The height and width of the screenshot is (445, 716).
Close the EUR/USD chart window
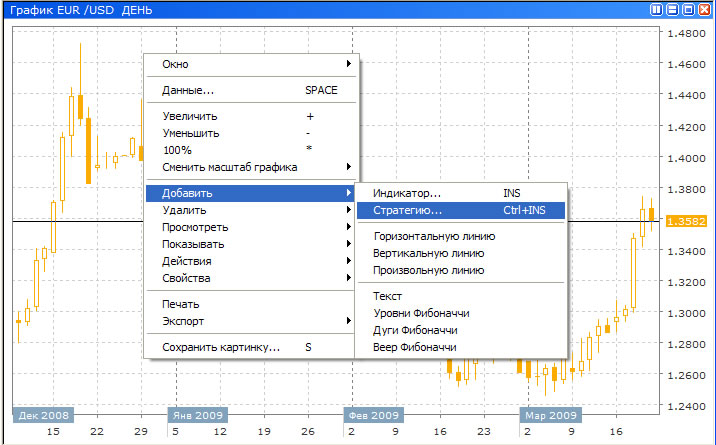coord(703,9)
